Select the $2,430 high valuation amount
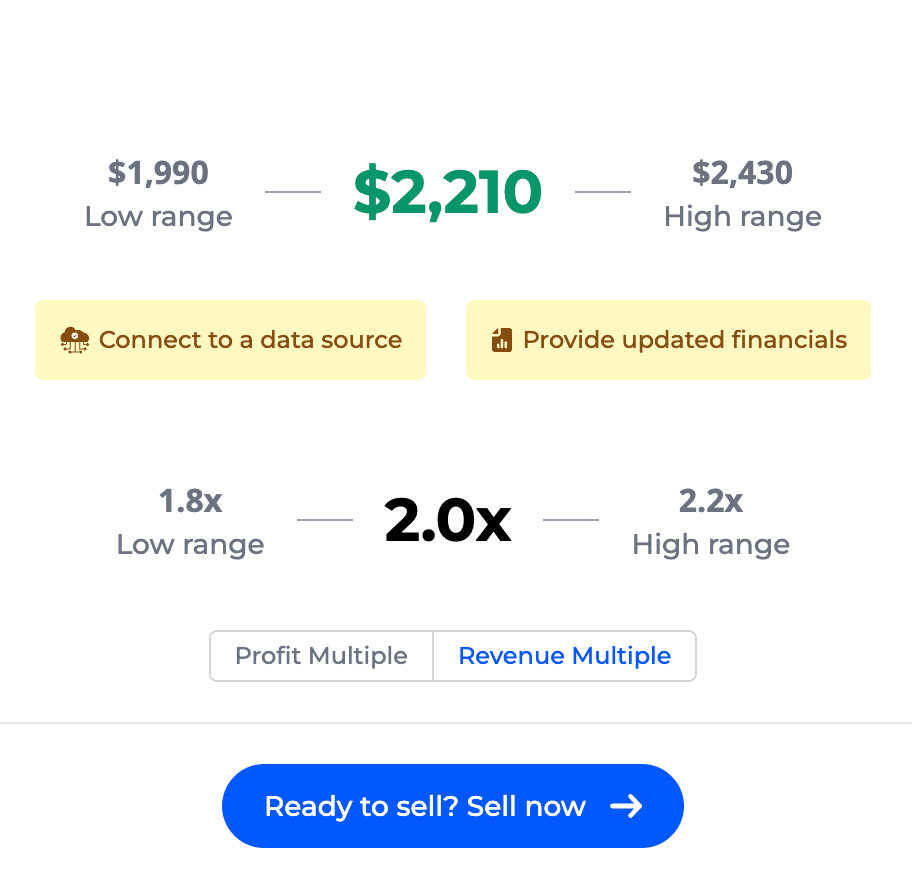Viewport: 912px width, 886px height. pos(742,173)
